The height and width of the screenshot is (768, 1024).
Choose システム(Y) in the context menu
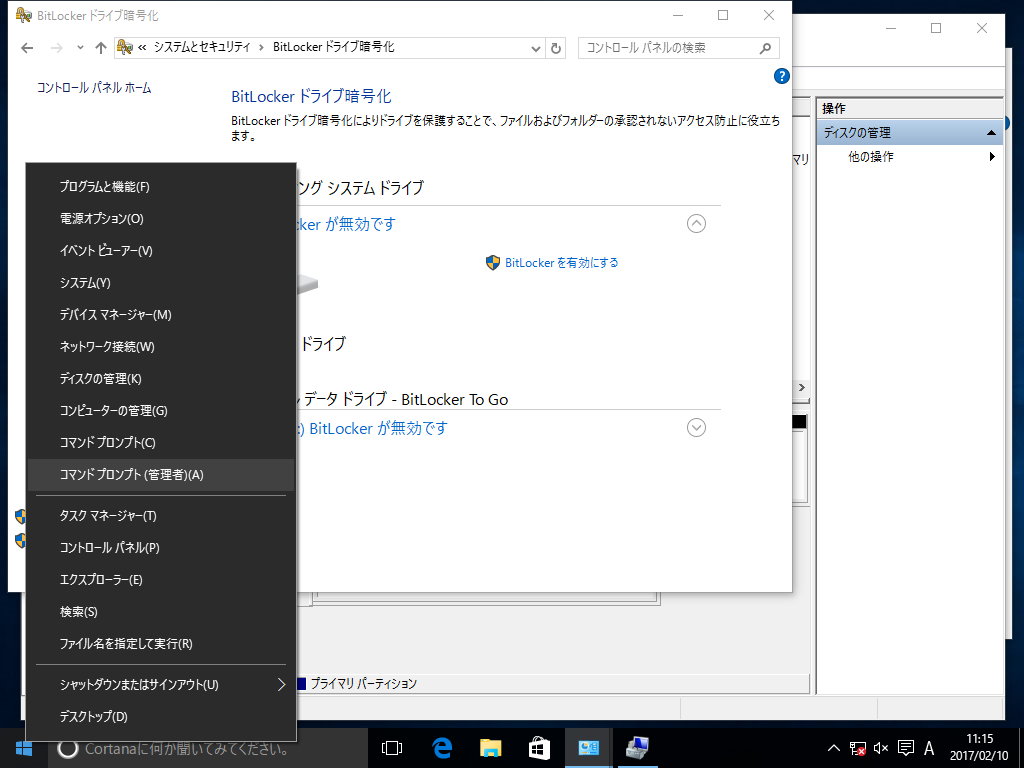[161, 283]
